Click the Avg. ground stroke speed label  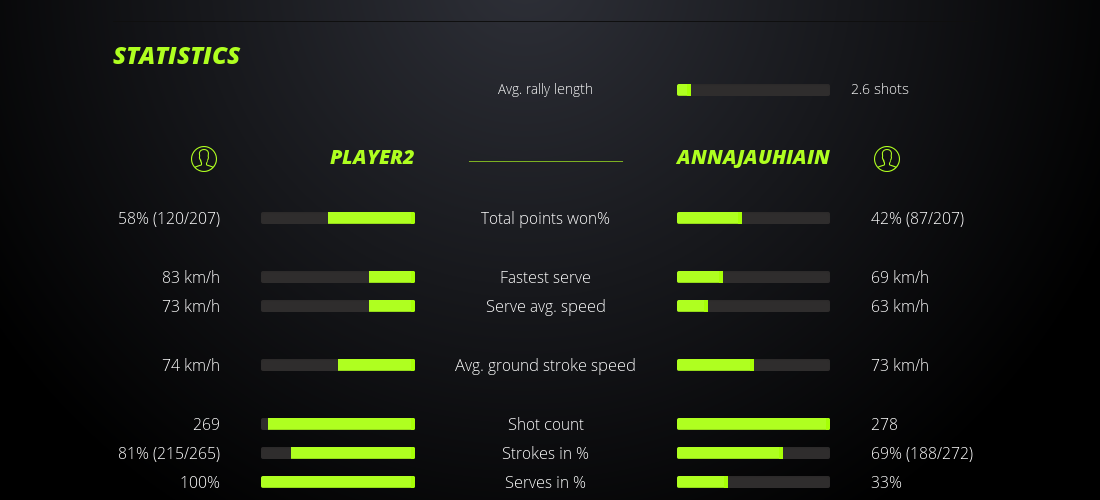(545, 365)
